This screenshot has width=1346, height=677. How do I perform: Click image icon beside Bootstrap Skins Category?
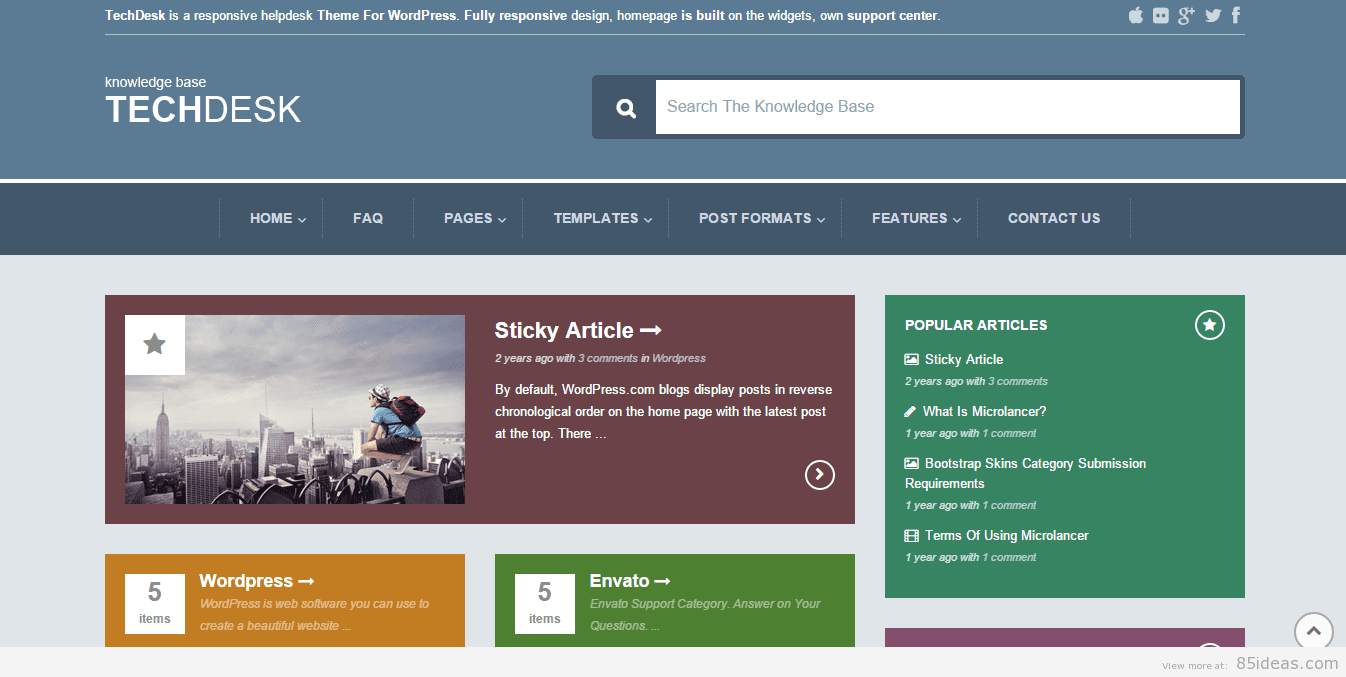pyautogui.click(x=912, y=463)
